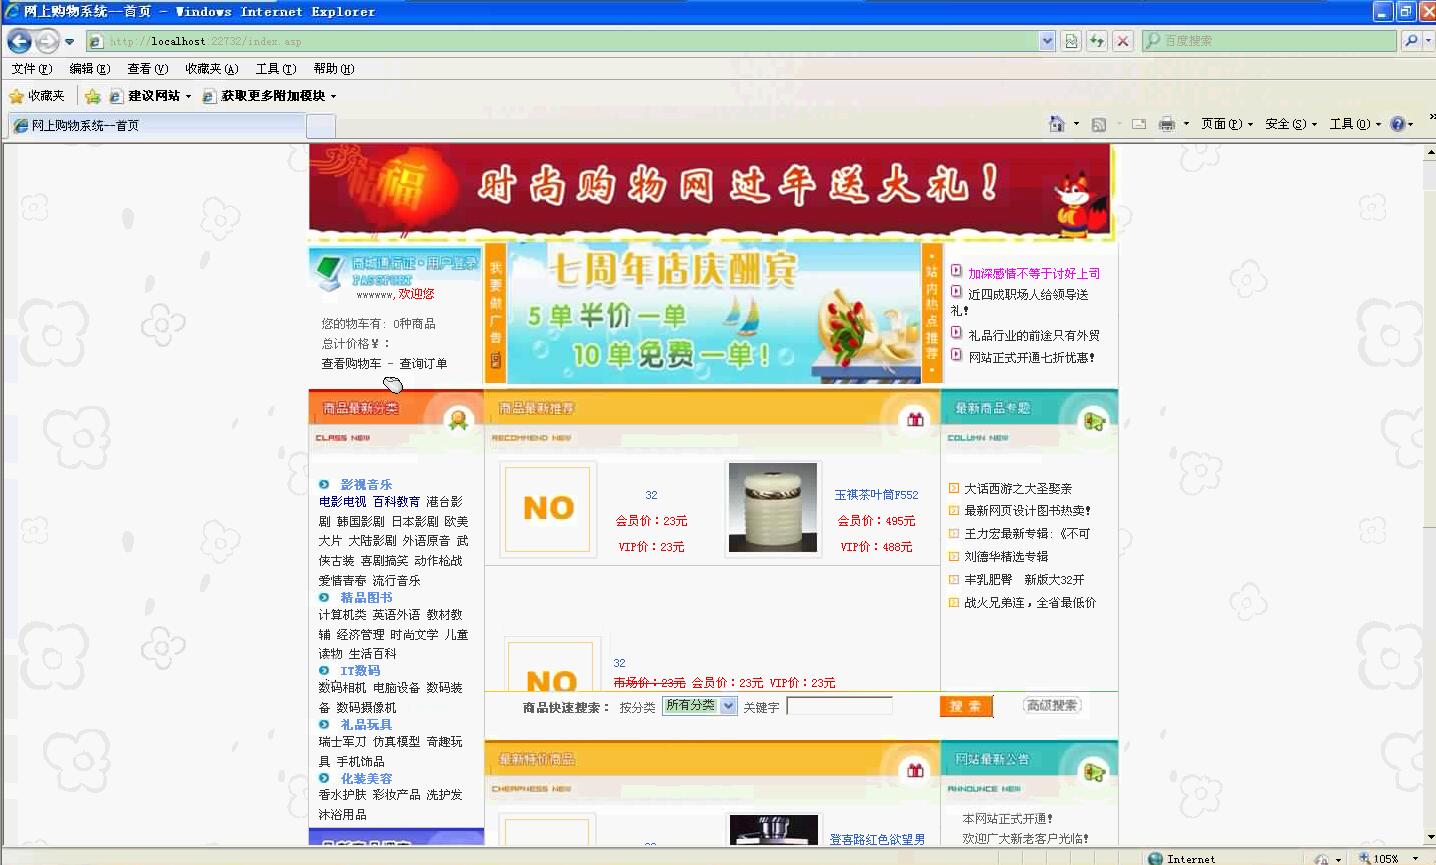Click the medal icon in 商品最新分类 header
Image resolution: width=1436 pixels, height=865 pixels.
click(x=459, y=420)
